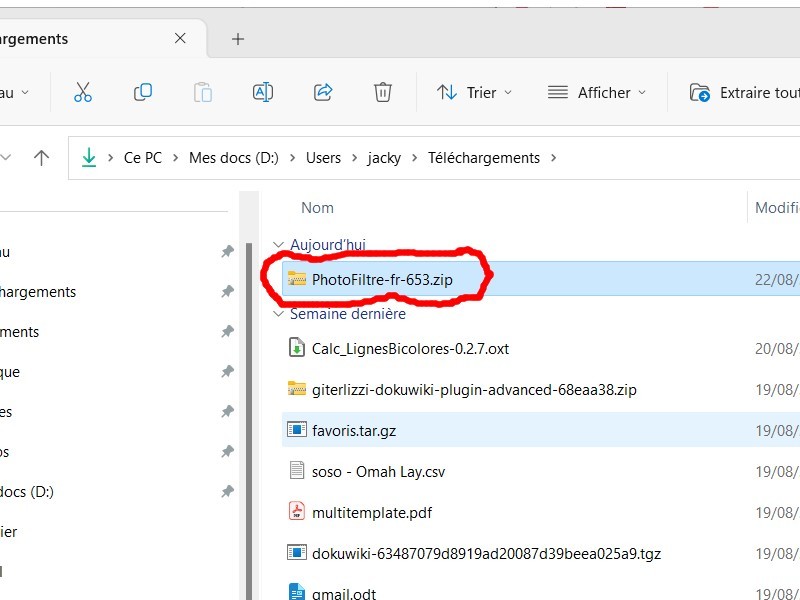Select Users in the address path
800x600 pixels.
323,158
